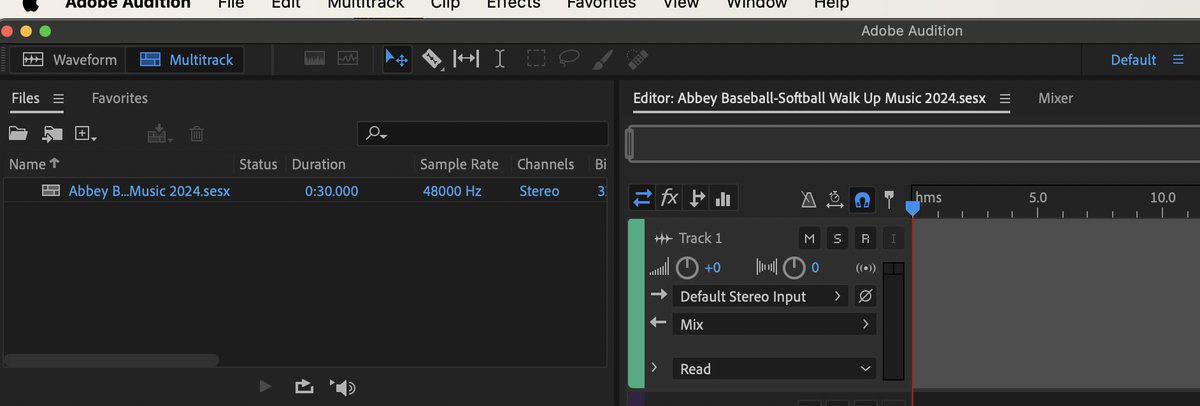Show Spectral Frequency Display

tap(315, 59)
